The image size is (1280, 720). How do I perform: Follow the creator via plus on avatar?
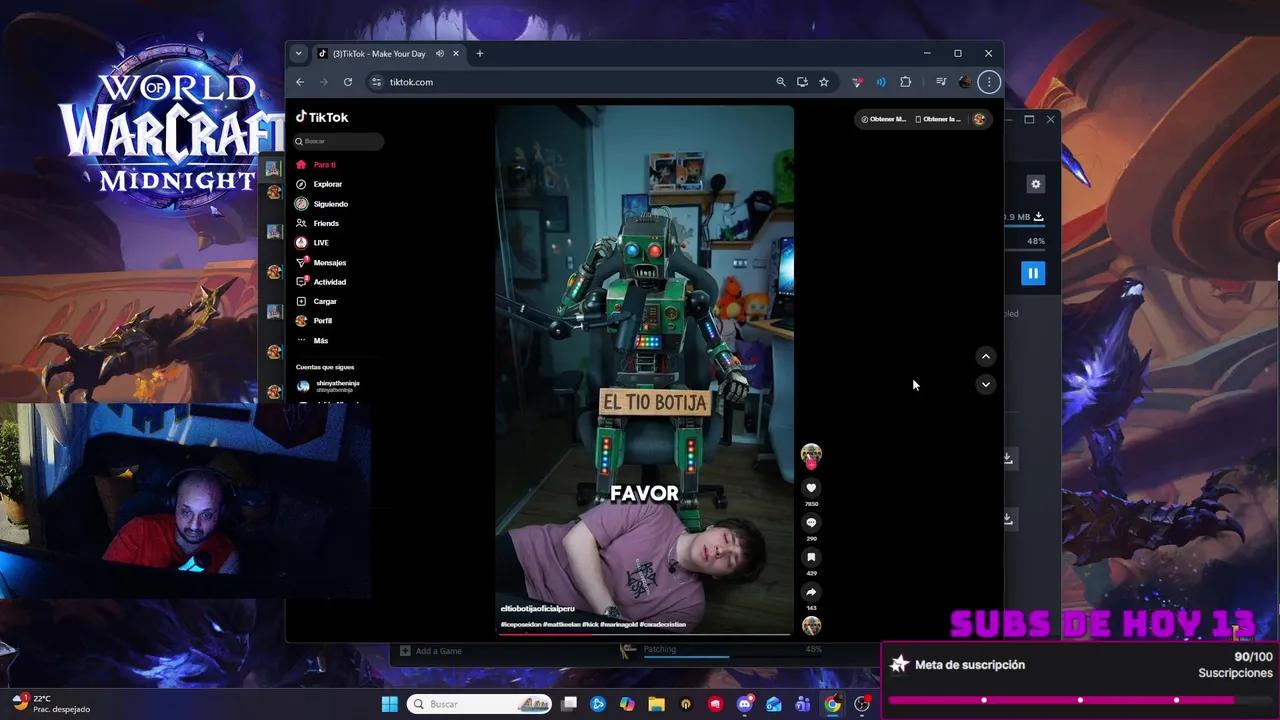pos(811,465)
